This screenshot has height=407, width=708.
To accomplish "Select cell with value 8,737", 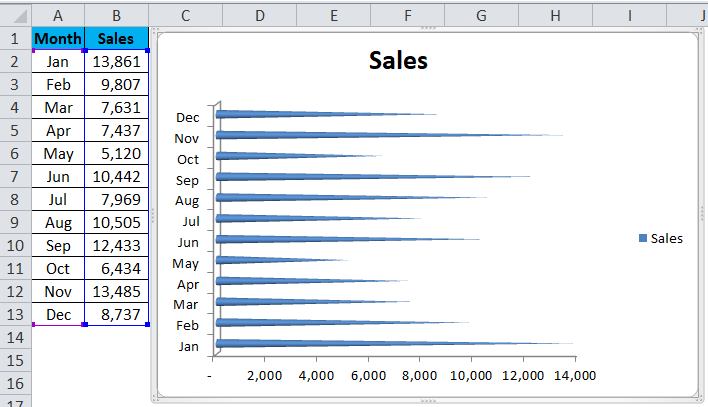I will pos(116,314).
